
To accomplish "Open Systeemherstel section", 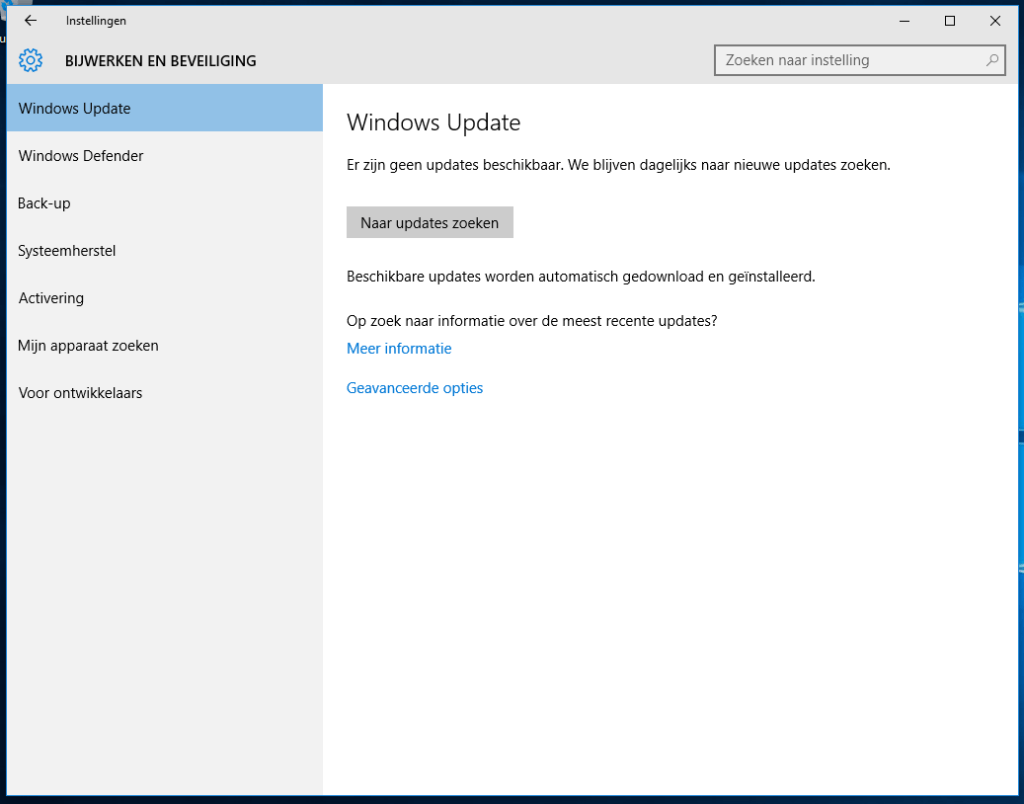I will (165, 251).
